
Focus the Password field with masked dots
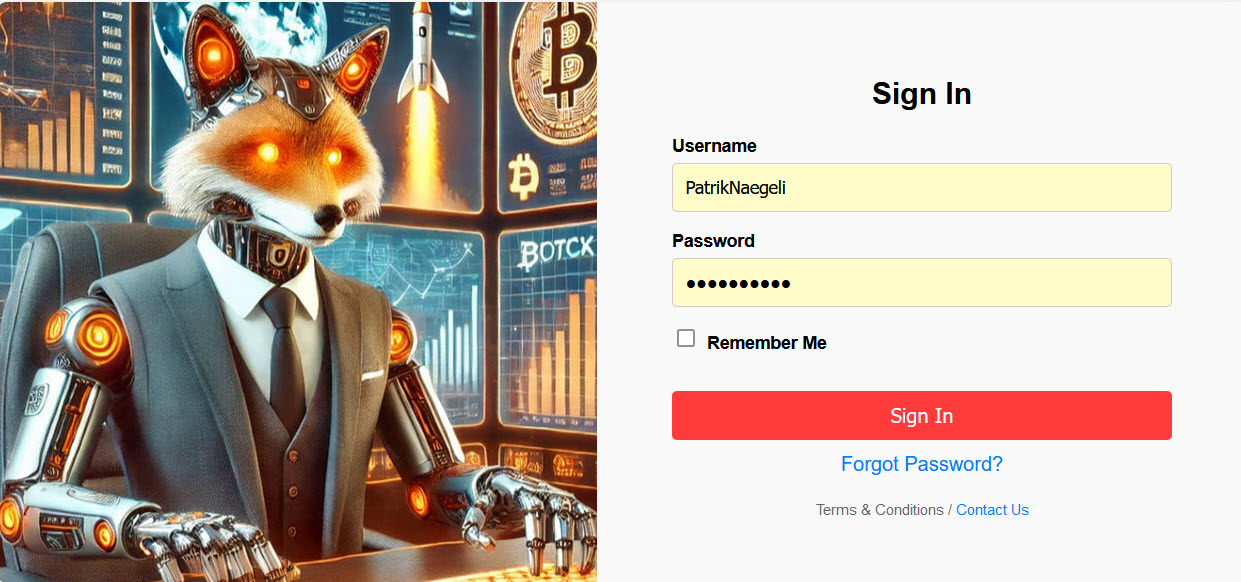(922, 283)
